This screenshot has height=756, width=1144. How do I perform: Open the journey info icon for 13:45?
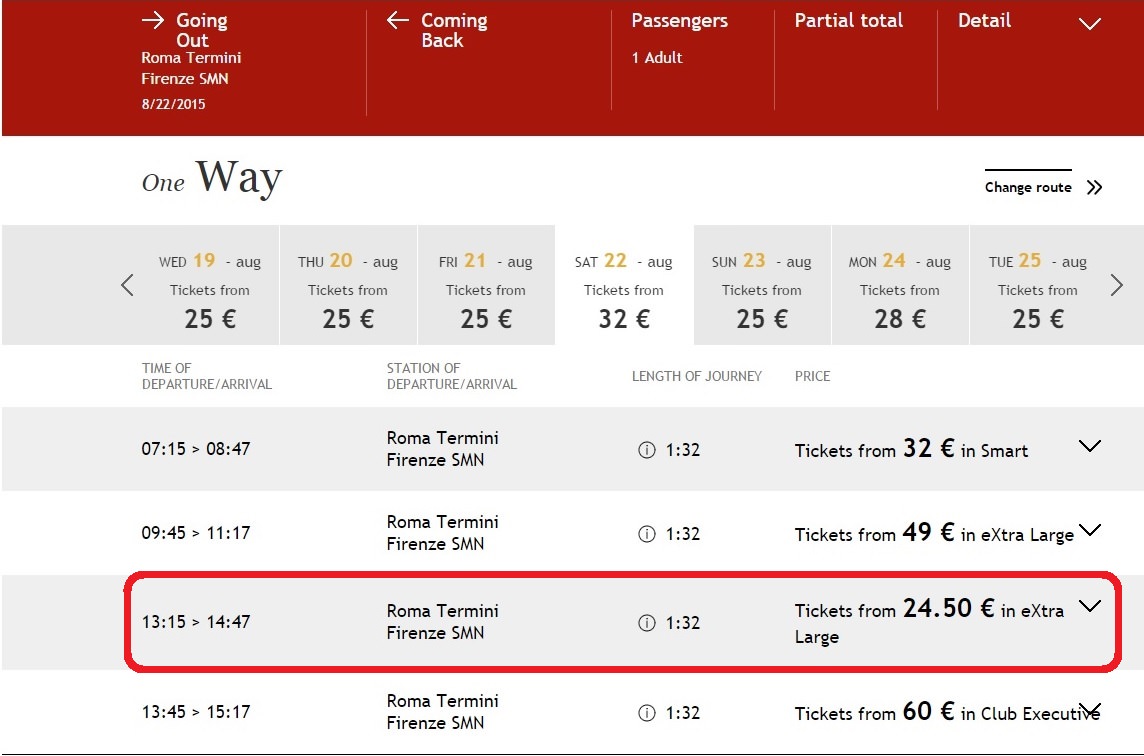[x=646, y=713]
